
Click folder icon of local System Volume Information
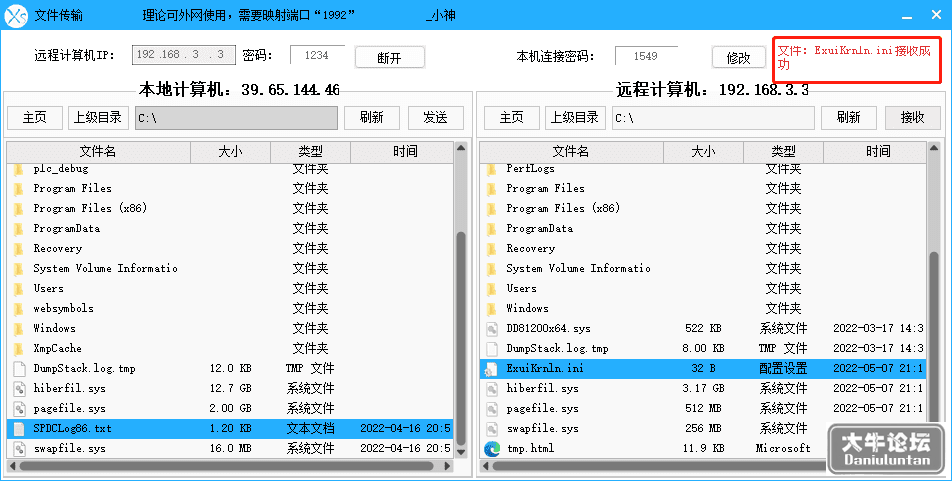19,269
